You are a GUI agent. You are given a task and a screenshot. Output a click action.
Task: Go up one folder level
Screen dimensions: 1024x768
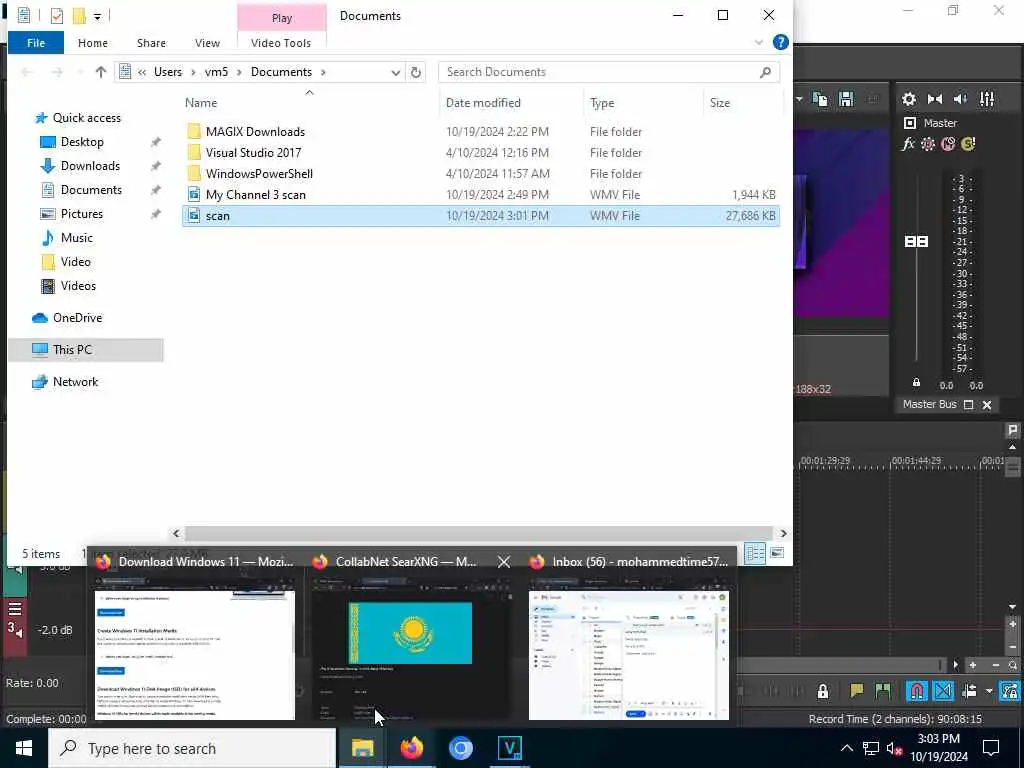[x=101, y=72]
